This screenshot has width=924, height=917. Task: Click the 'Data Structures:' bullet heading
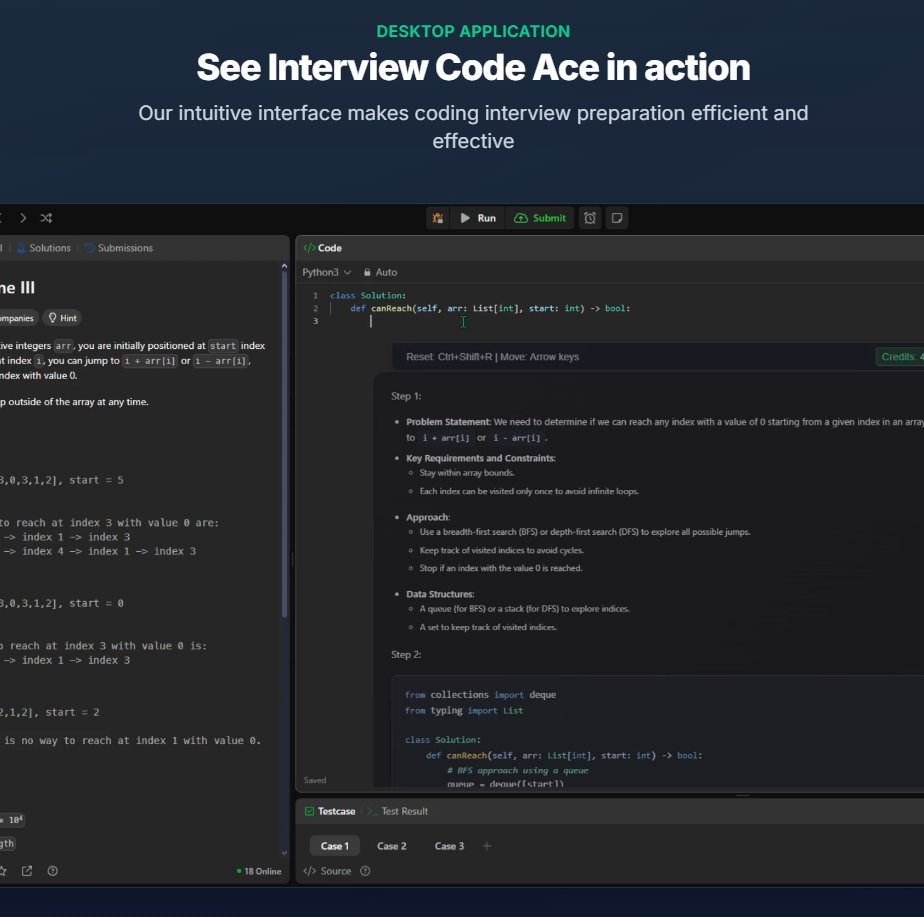coord(440,594)
